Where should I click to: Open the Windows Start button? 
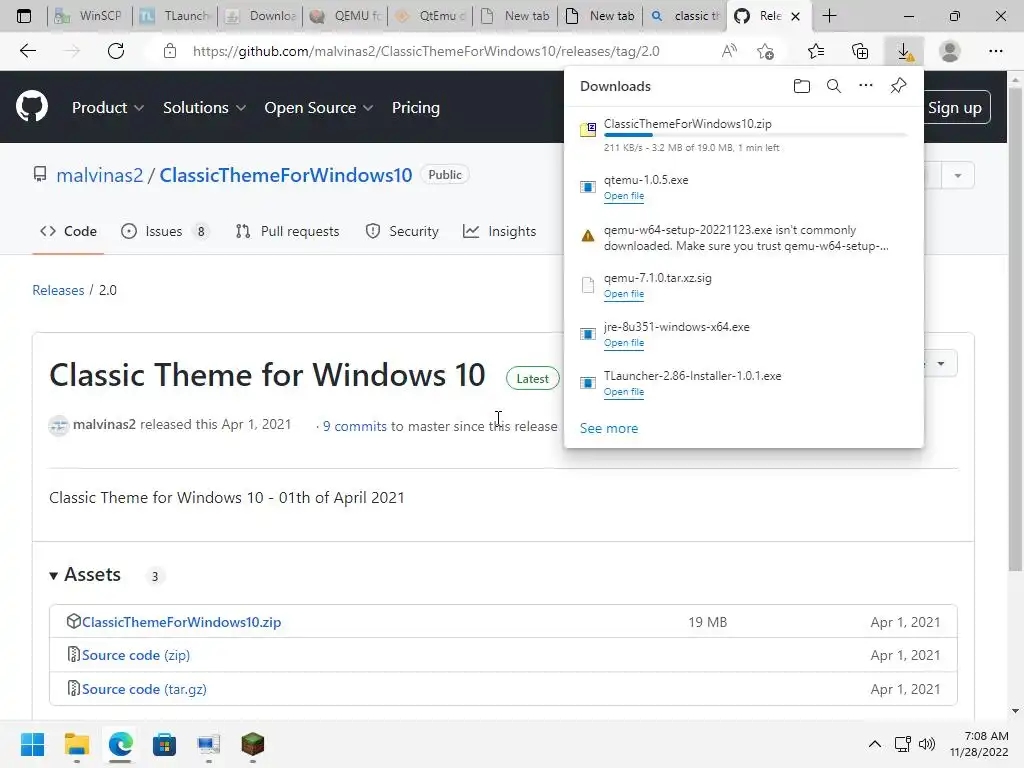(x=32, y=744)
